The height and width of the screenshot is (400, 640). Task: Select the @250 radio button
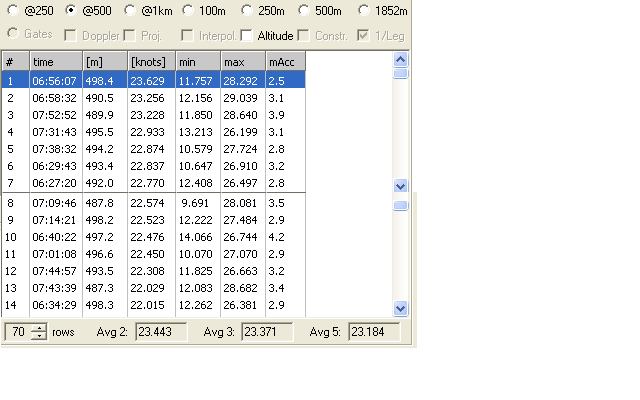[x=15, y=11]
